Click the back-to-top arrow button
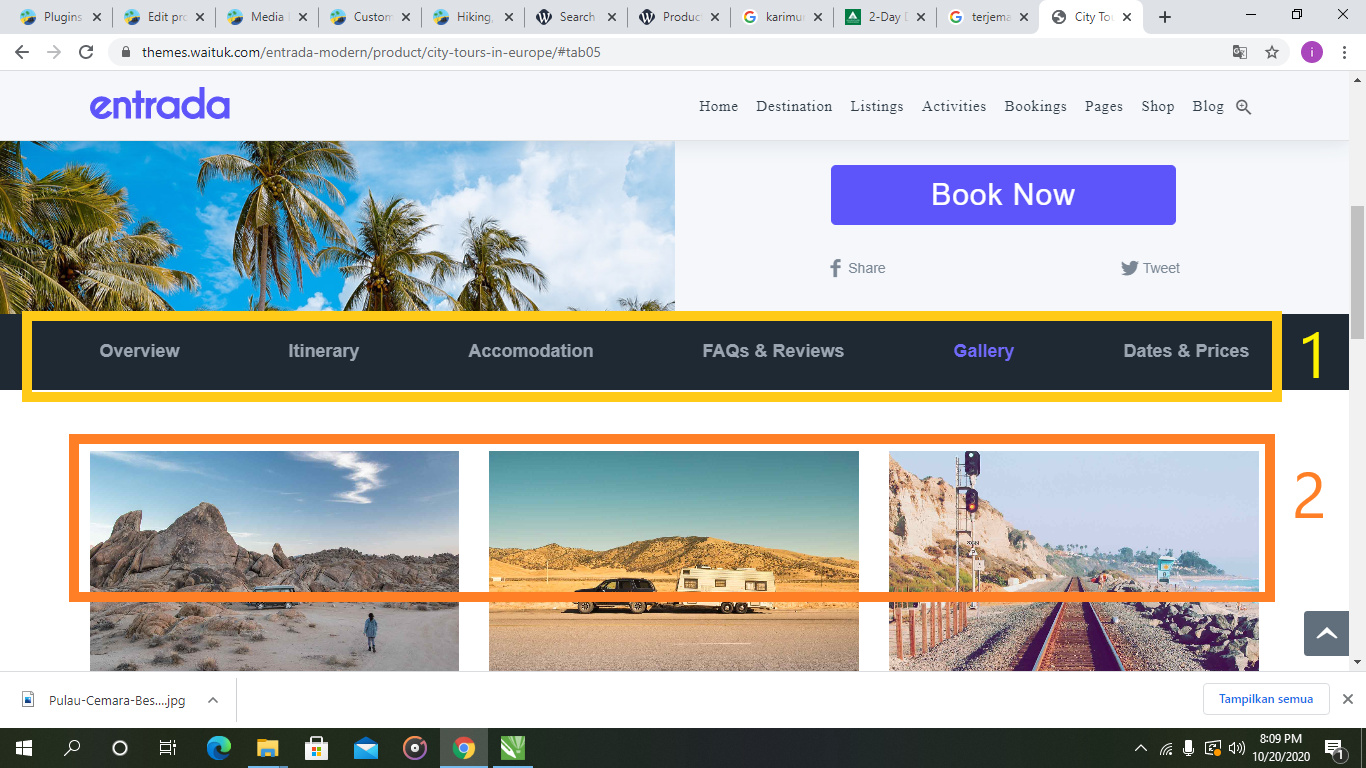This screenshot has height=768, width=1366. (x=1326, y=633)
